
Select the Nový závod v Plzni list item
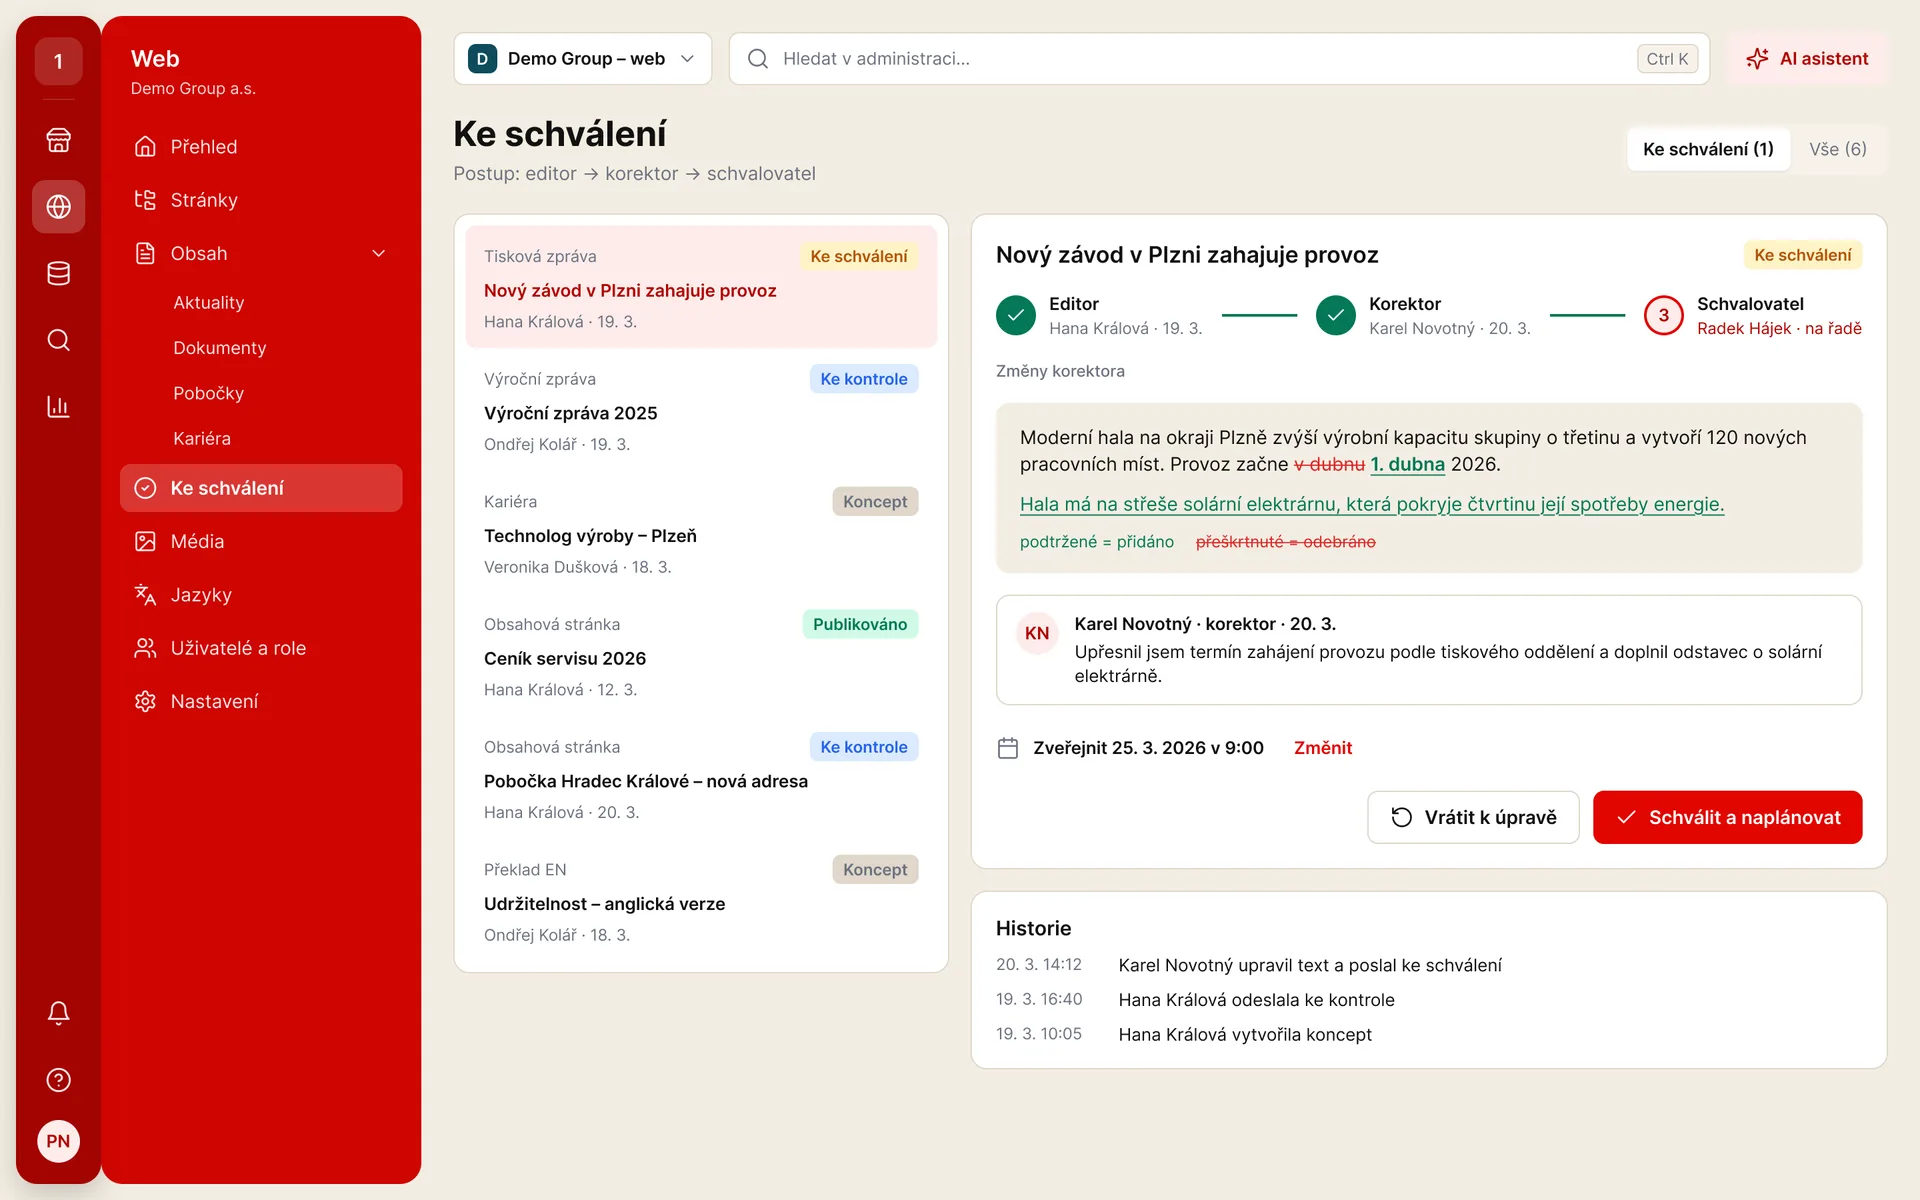[701, 287]
